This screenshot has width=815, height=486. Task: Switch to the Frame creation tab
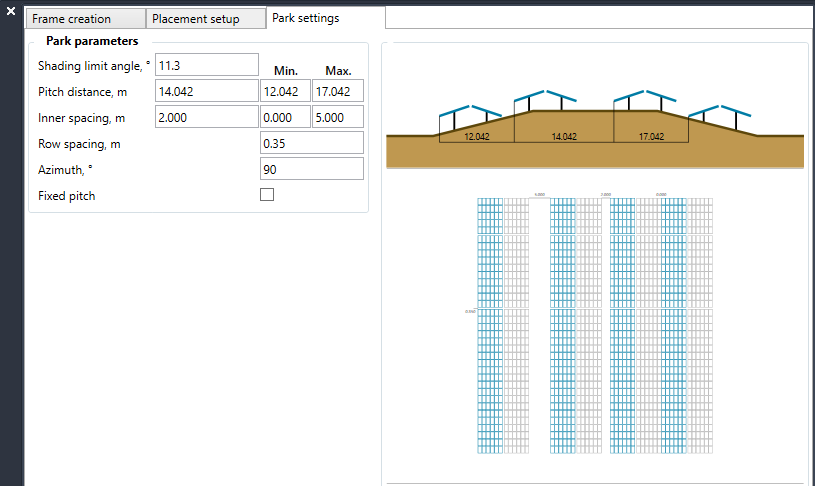[85, 19]
